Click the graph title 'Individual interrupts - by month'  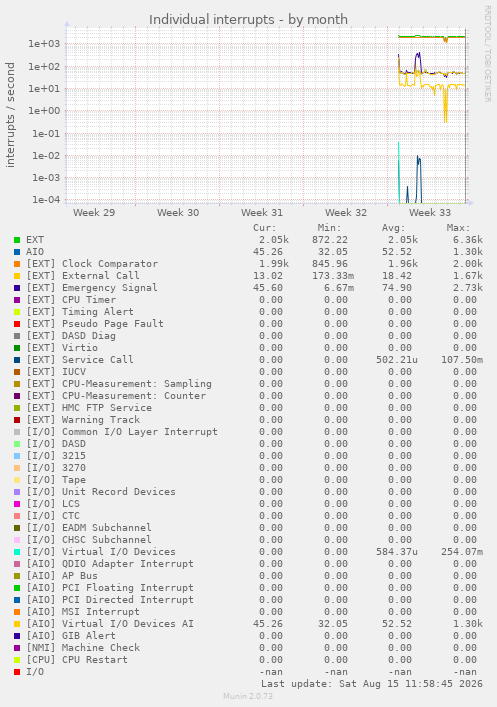coord(248,20)
